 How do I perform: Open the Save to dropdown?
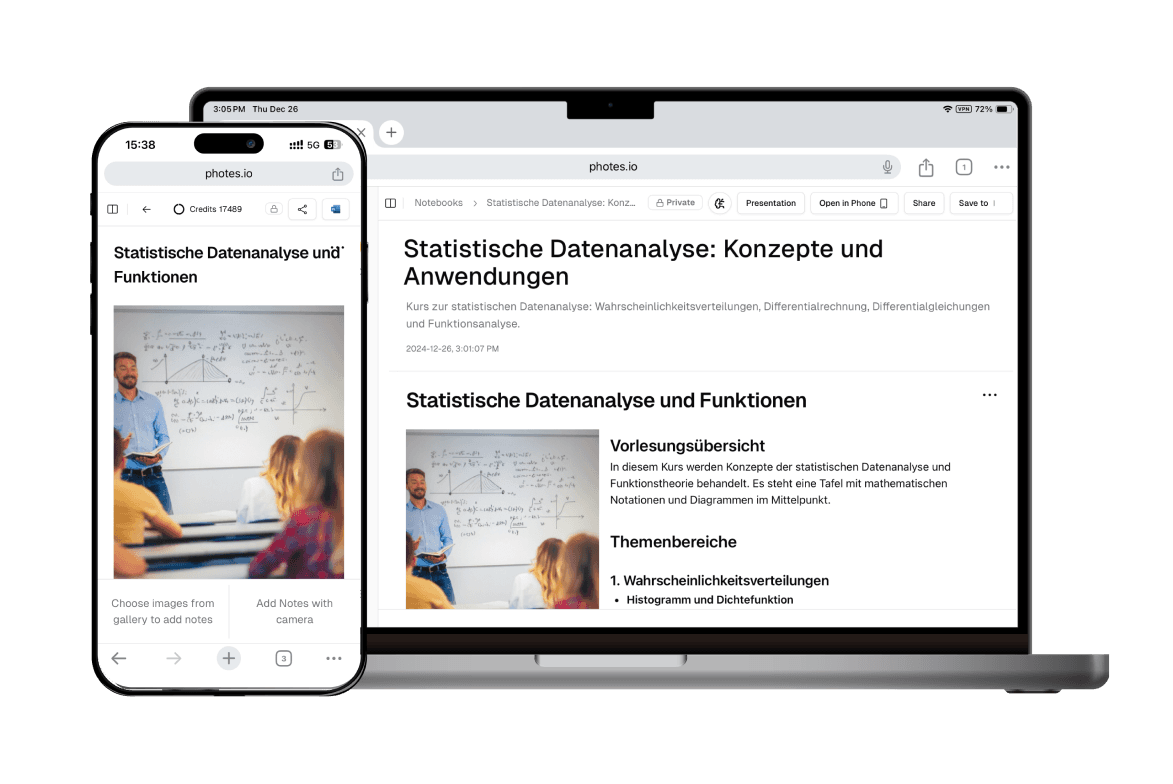[979, 203]
